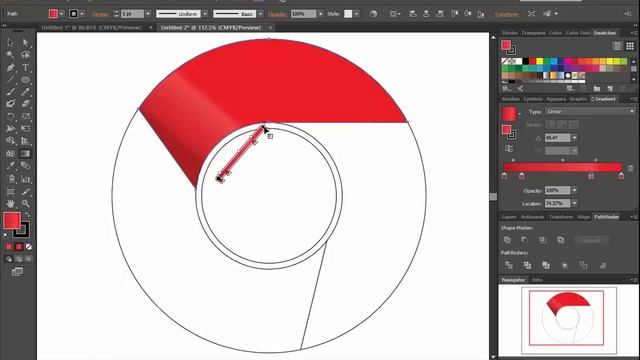Click the Opacity link in control bar

point(277,14)
